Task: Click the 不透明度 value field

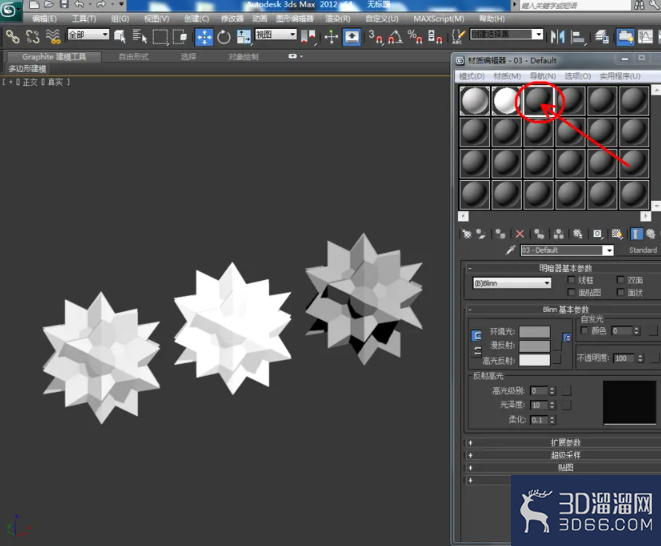Action: [x=624, y=358]
